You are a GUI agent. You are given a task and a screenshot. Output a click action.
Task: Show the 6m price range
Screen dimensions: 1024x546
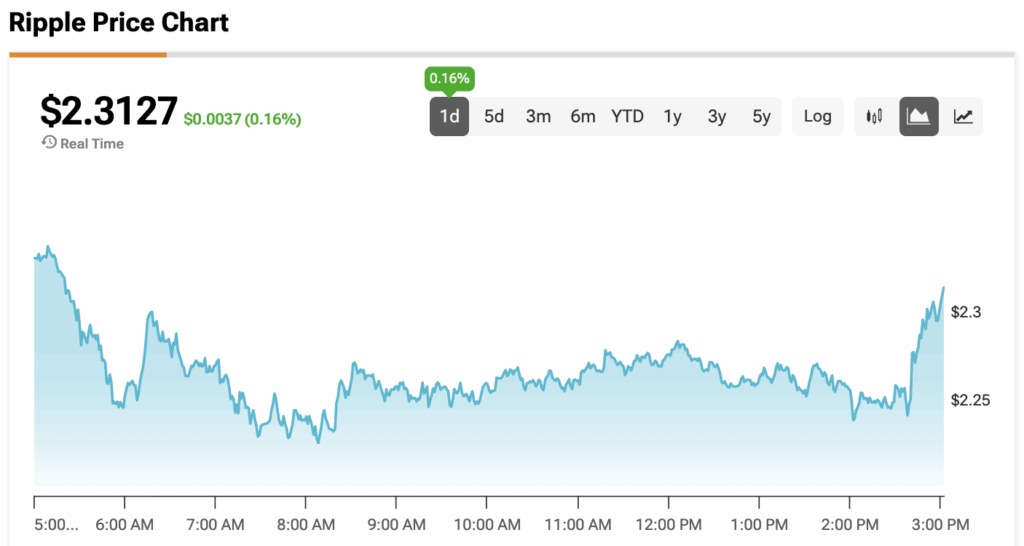(x=583, y=116)
